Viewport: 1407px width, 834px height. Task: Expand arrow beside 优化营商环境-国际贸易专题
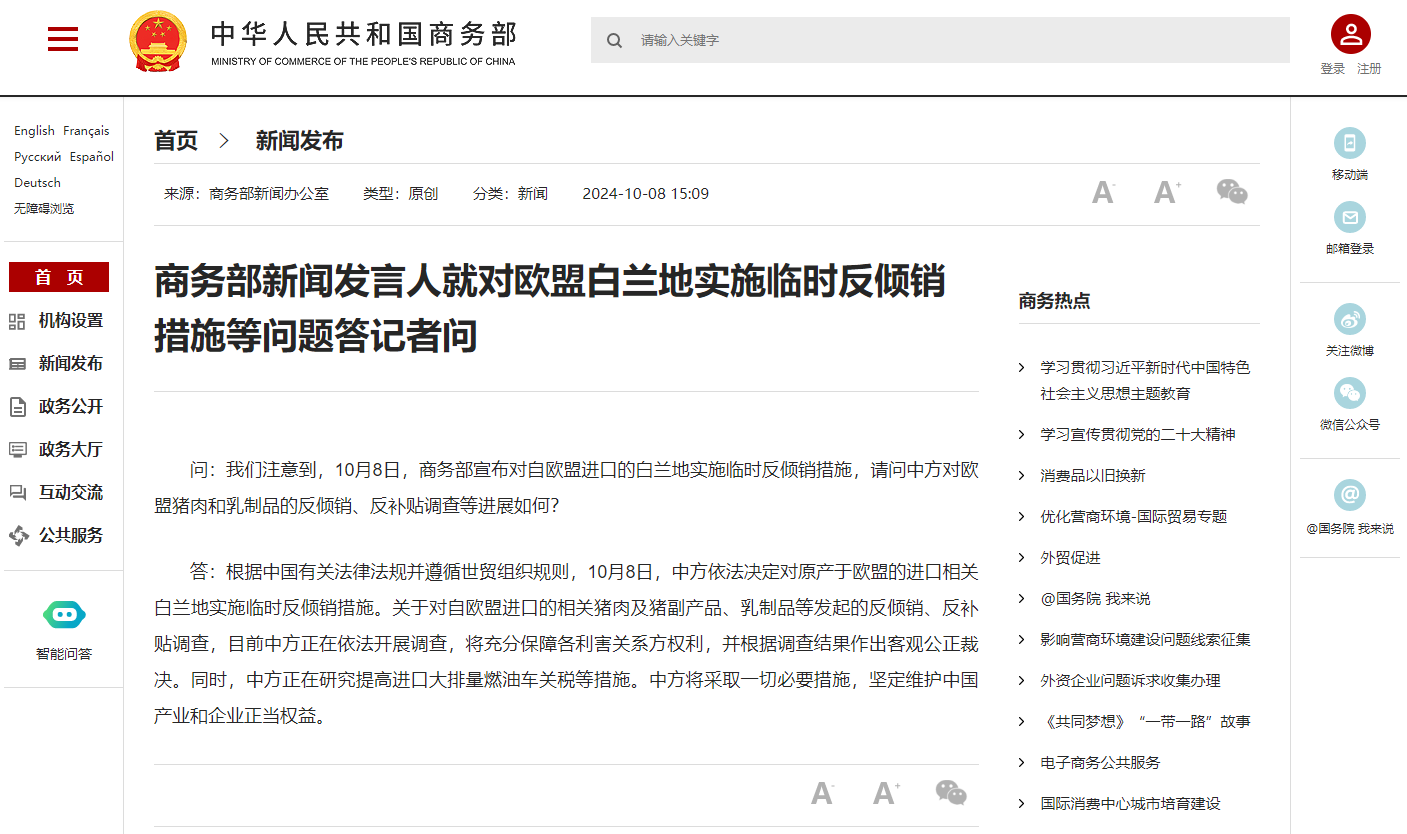[1021, 517]
